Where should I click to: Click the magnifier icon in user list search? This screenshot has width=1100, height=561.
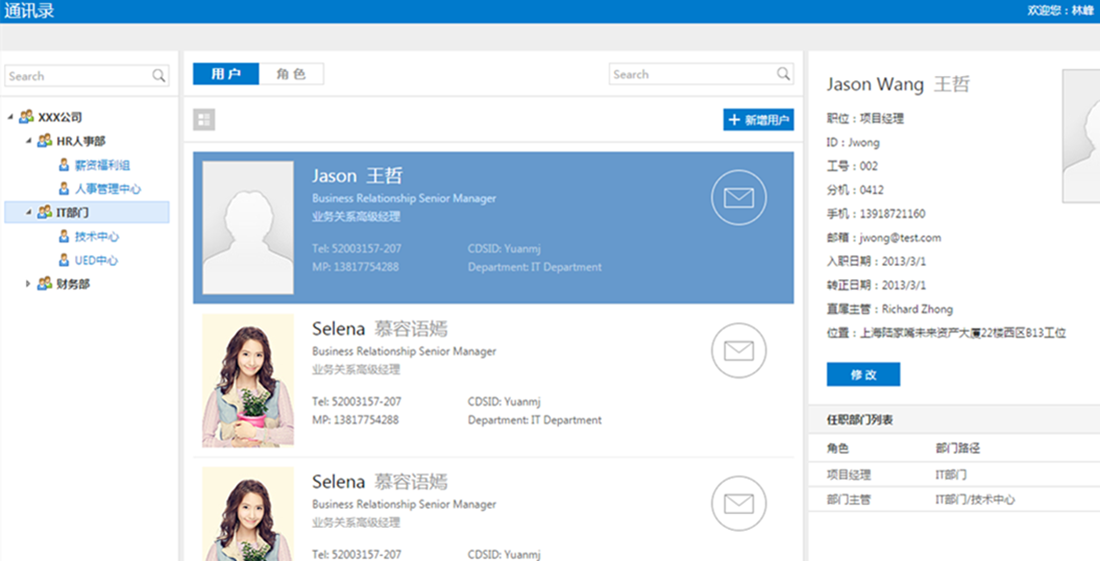click(783, 74)
